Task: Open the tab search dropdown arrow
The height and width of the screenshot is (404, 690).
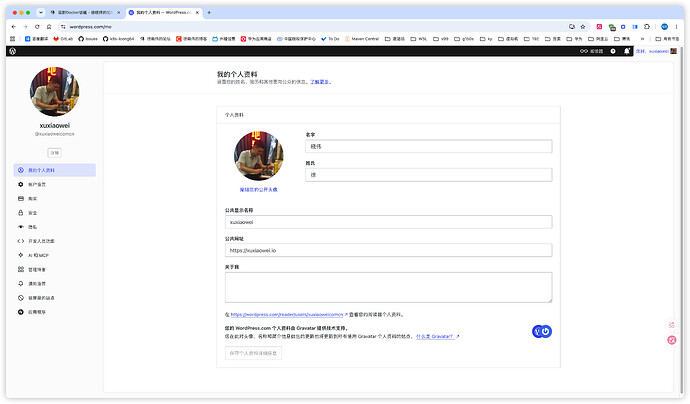Action: coord(40,12)
